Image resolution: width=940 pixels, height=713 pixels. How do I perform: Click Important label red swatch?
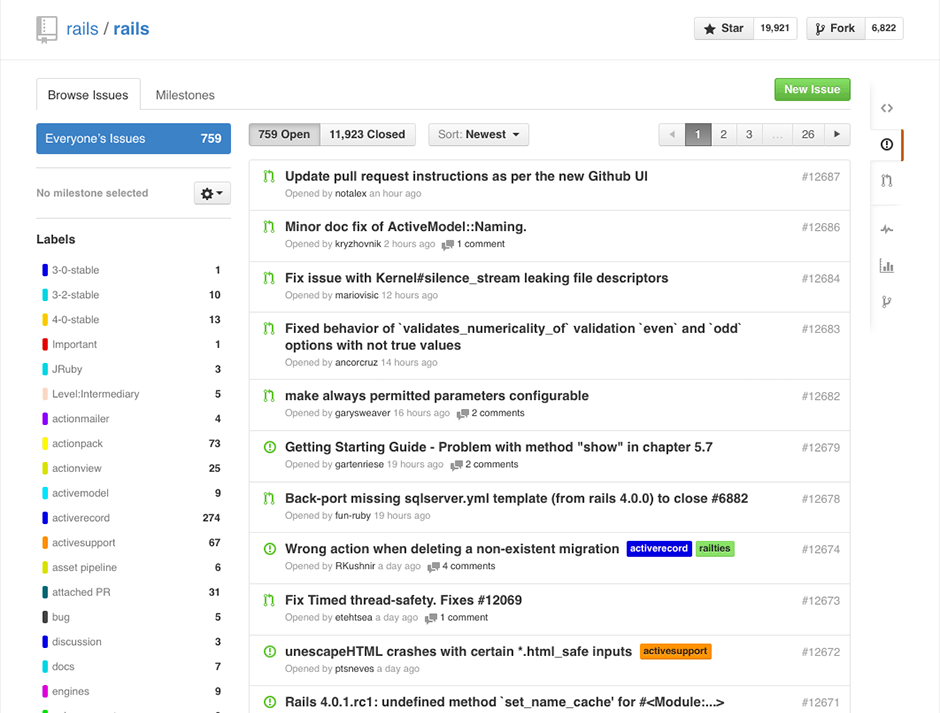pos(45,344)
